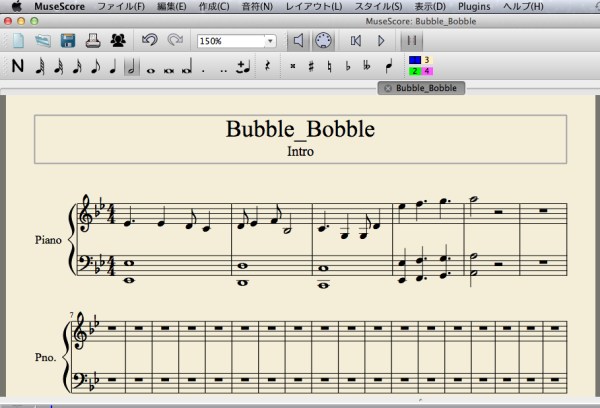Screen dimensions: 600x408
Task: Create a new score document
Action: pos(18,41)
